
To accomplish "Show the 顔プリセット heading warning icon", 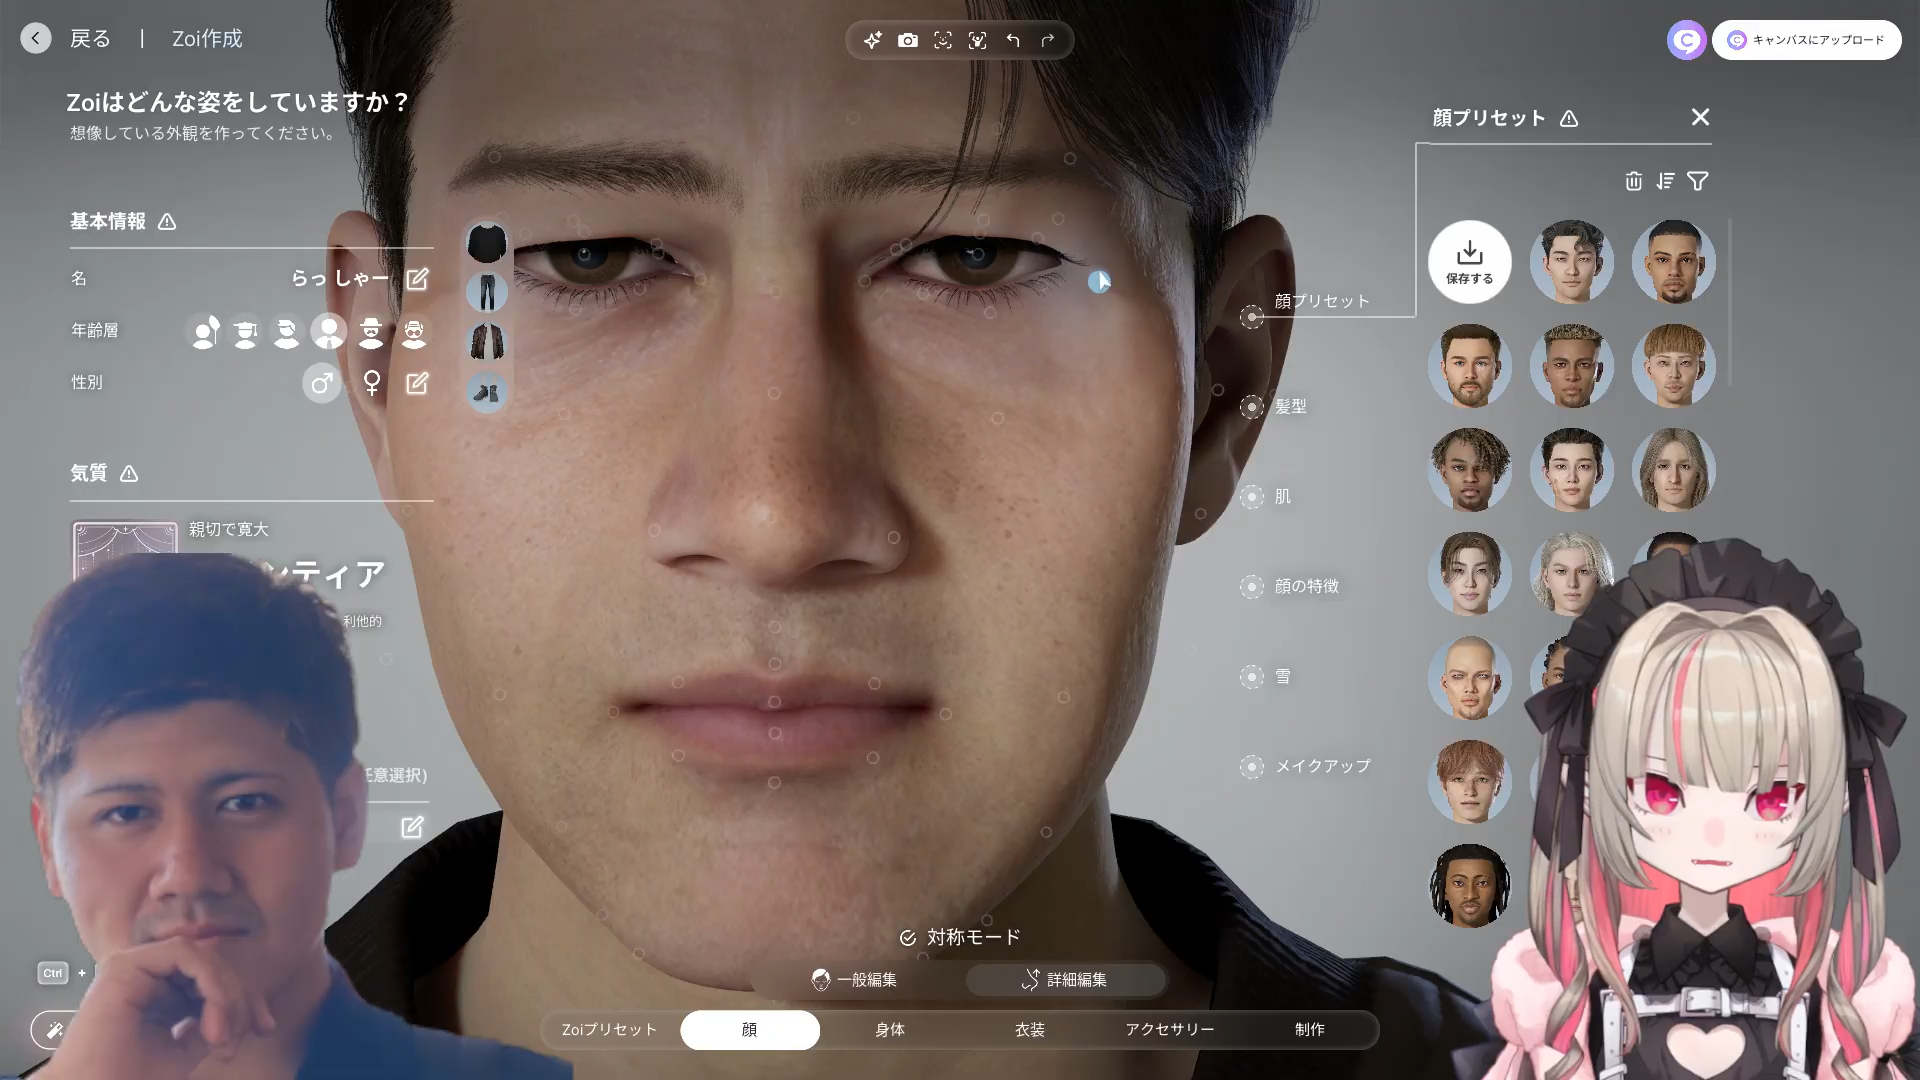I will [x=1569, y=119].
